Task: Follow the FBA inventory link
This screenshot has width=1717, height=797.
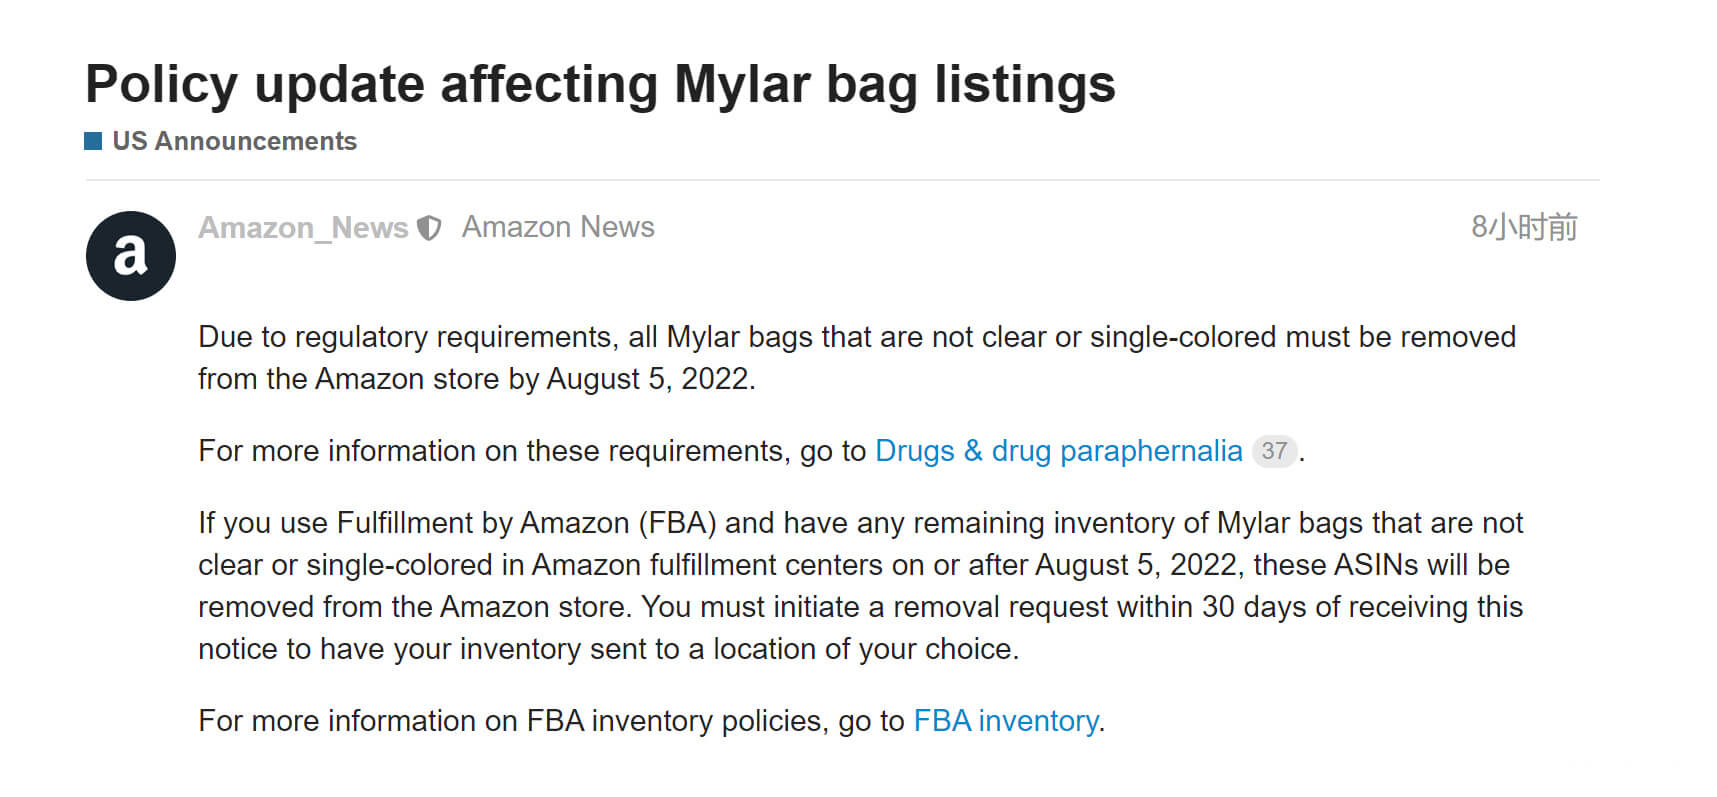Action: point(1006,721)
